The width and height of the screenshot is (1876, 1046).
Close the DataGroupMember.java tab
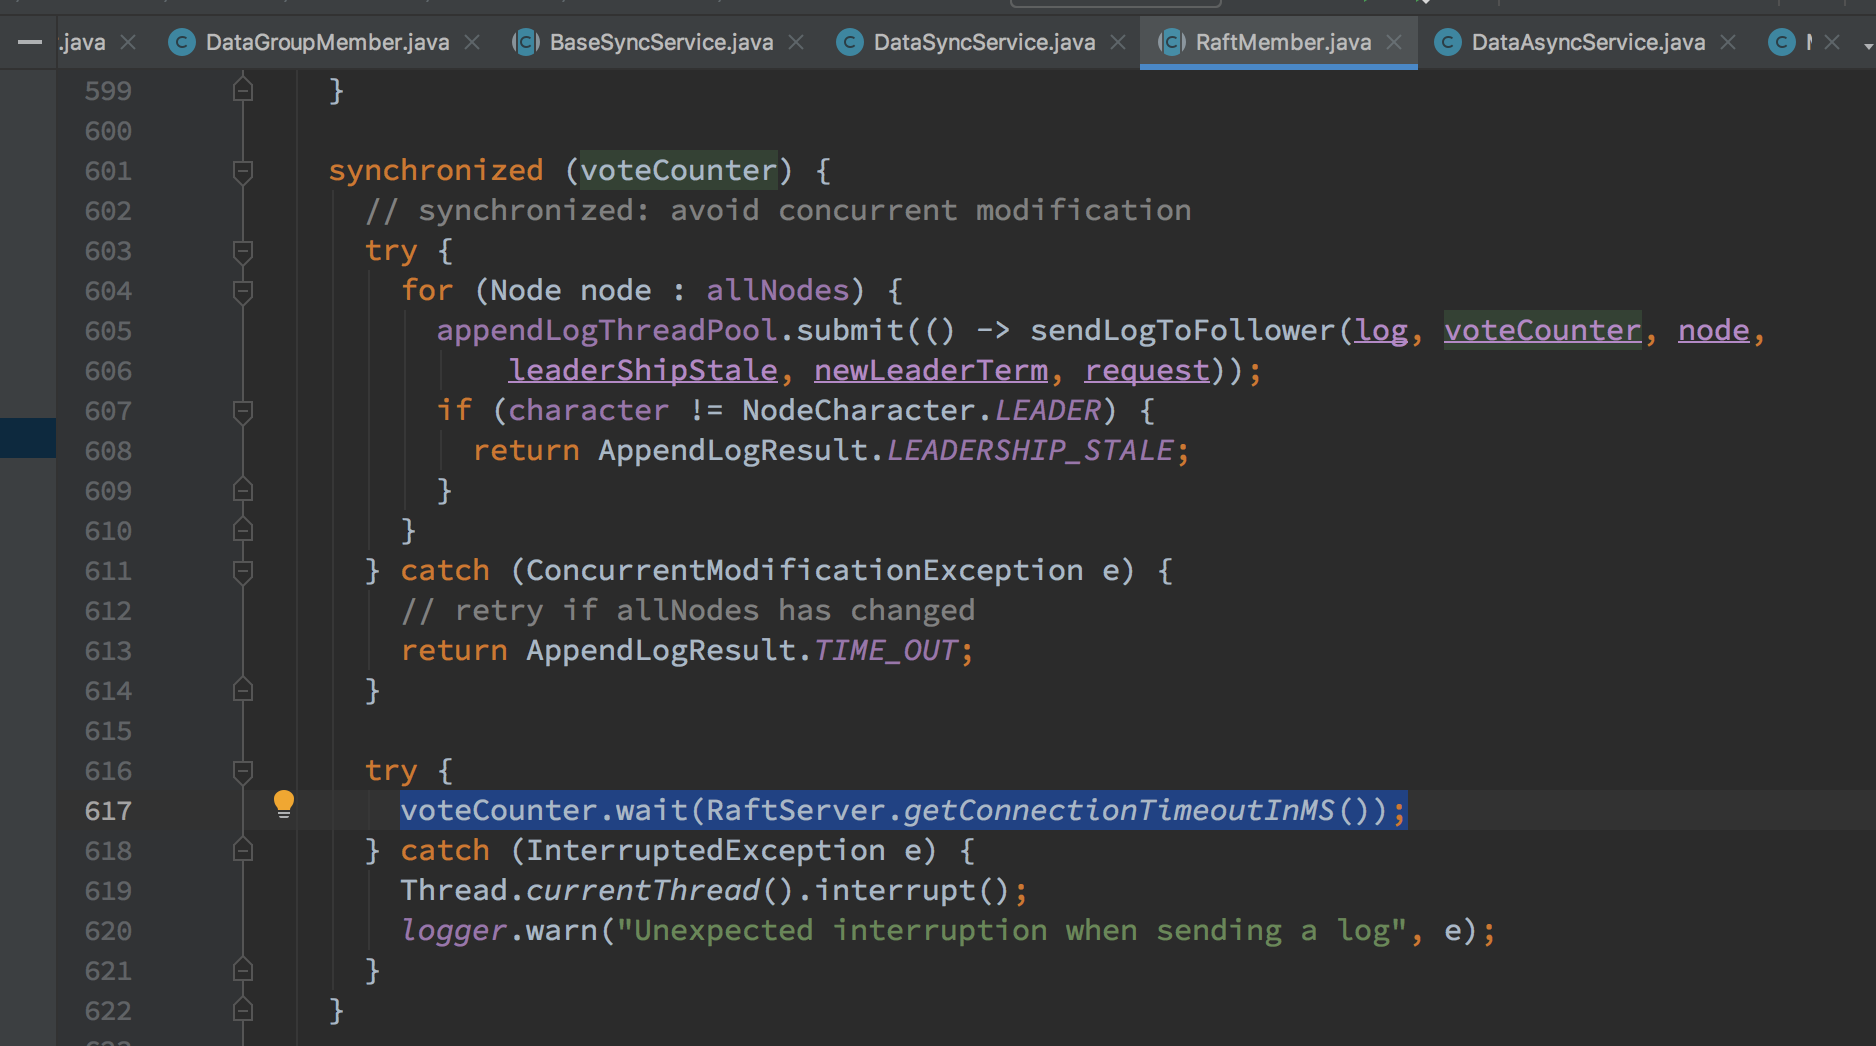click(x=472, y=42)
